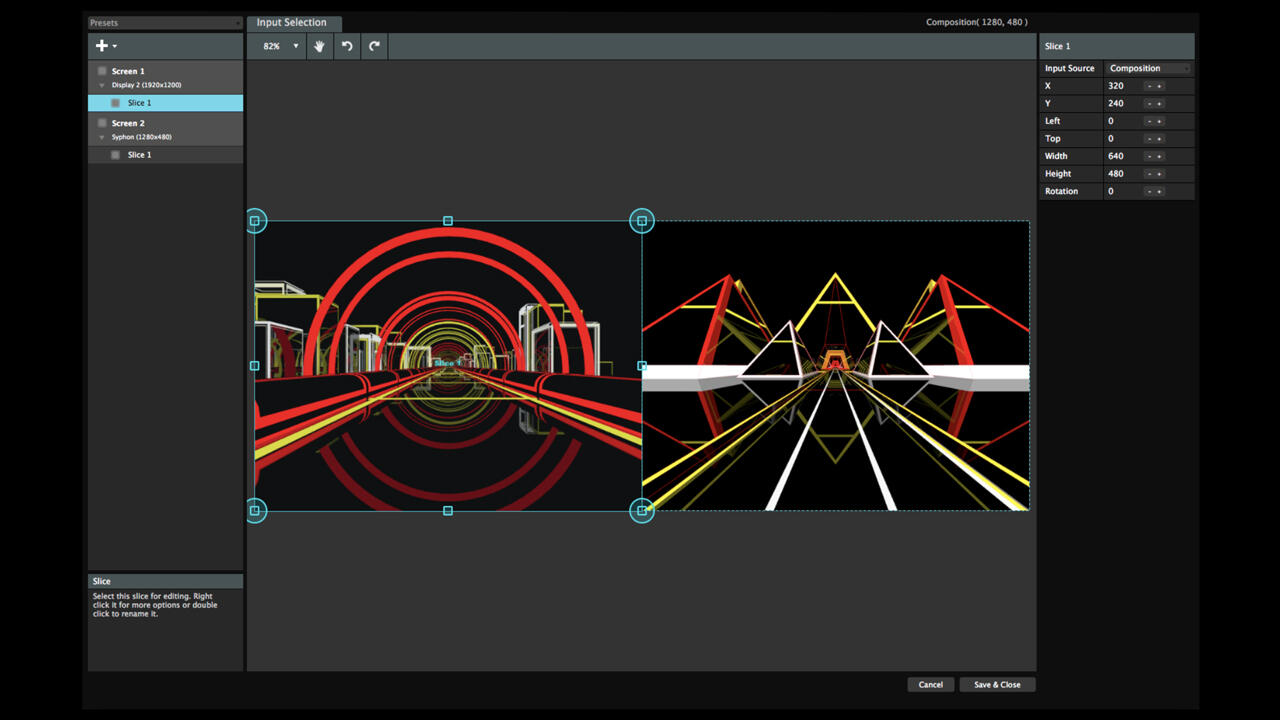
Task: Toggle the Screen 2 checkbox
Action: coord(102,123)
